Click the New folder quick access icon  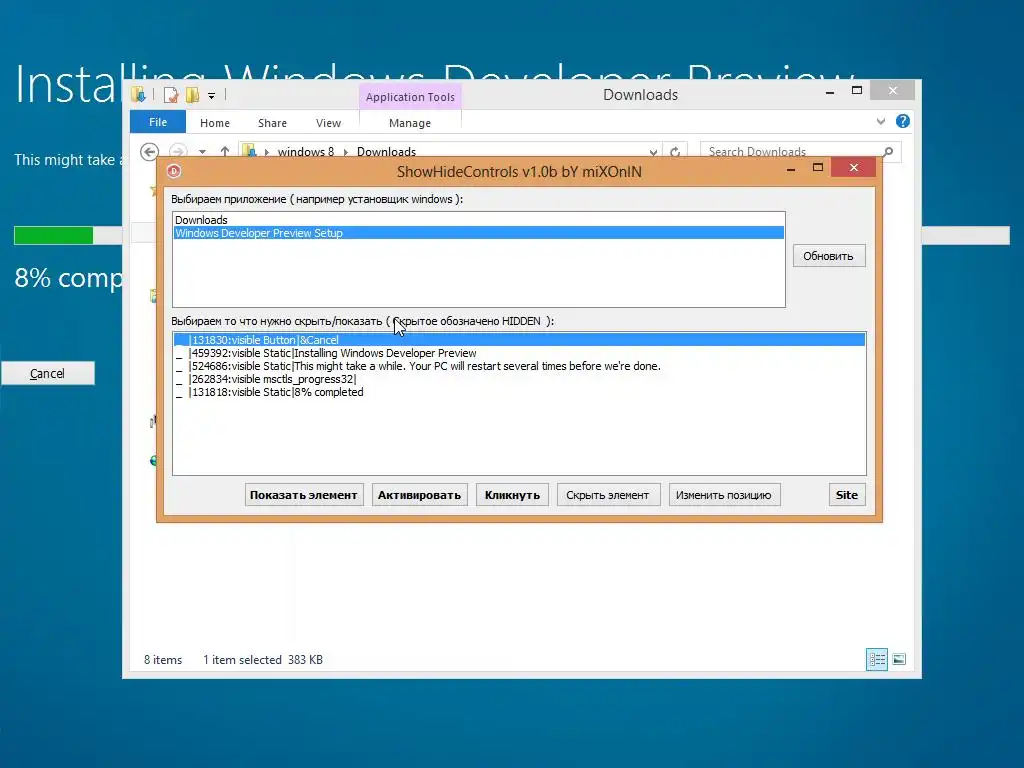tap(192, 95)
